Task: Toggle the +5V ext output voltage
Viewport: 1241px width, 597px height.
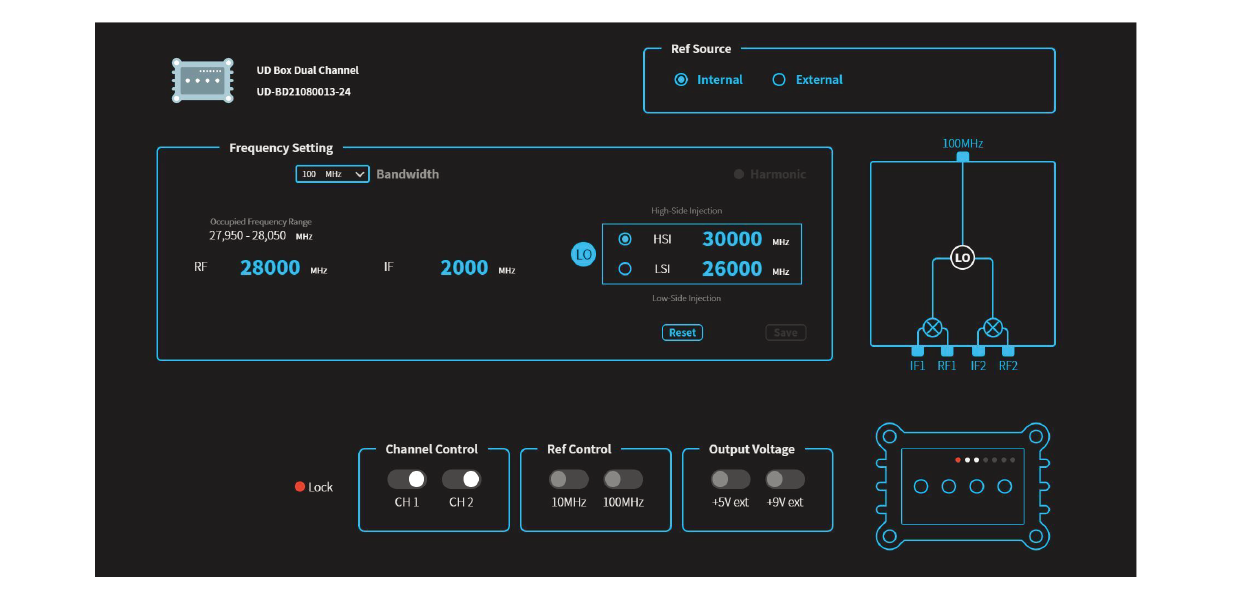Action: (x=730, y=479)
